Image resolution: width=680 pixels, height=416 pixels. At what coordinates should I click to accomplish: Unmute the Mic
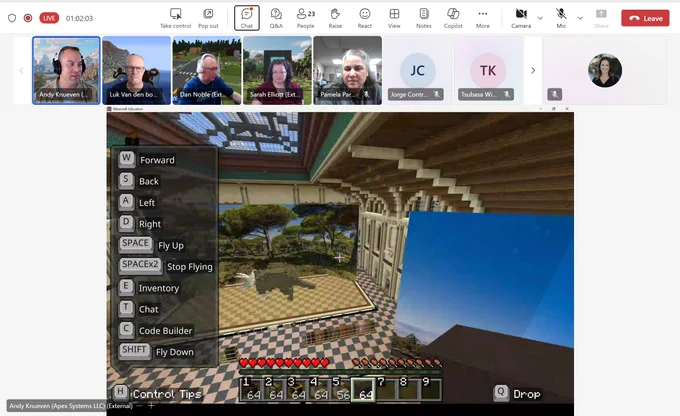(561, 18)
